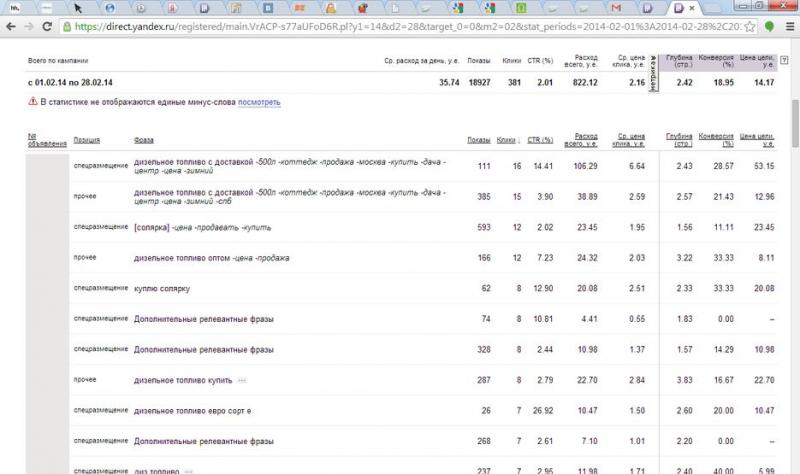This screenshot has width=800, height=474.
Task: Sort table by Показы column header
Action: 479,140
